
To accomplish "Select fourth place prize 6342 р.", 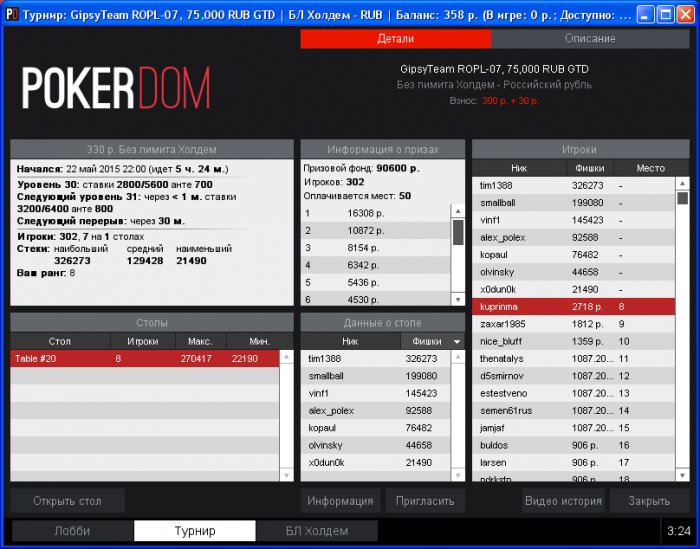I will point(376,265).
